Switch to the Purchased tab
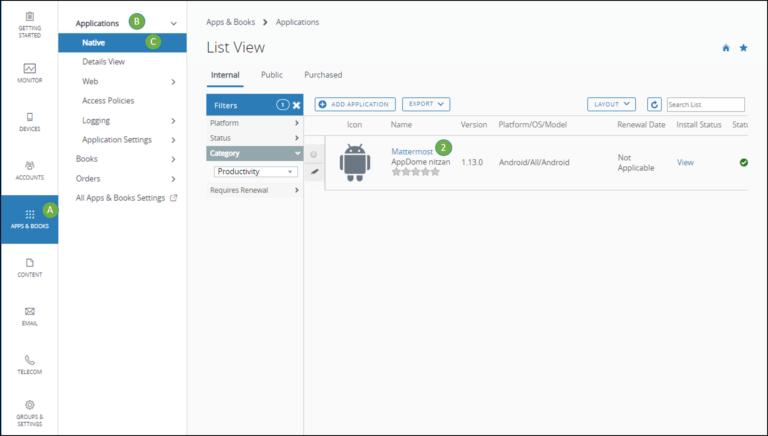The width and height of the screenshot is (768, 436). pyautogui.click(x=323, y=75)
